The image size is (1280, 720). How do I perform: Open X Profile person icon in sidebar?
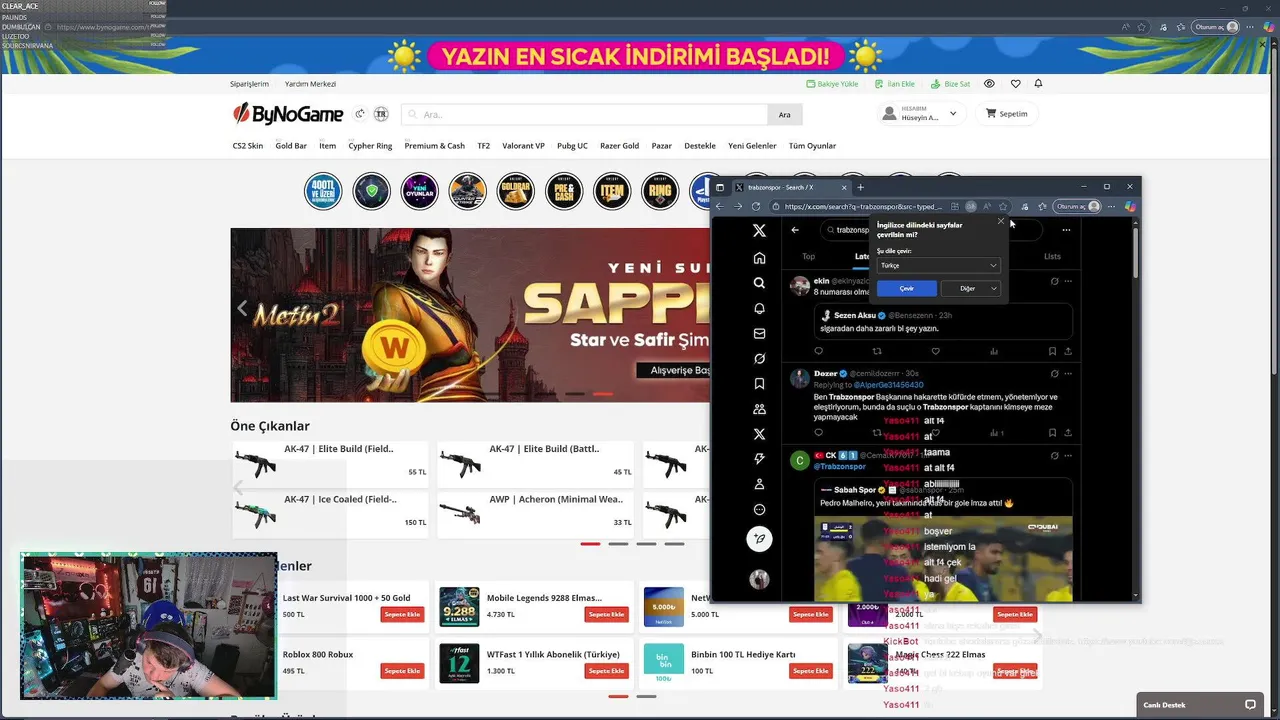pyautogui.click(x=759, y=484)
